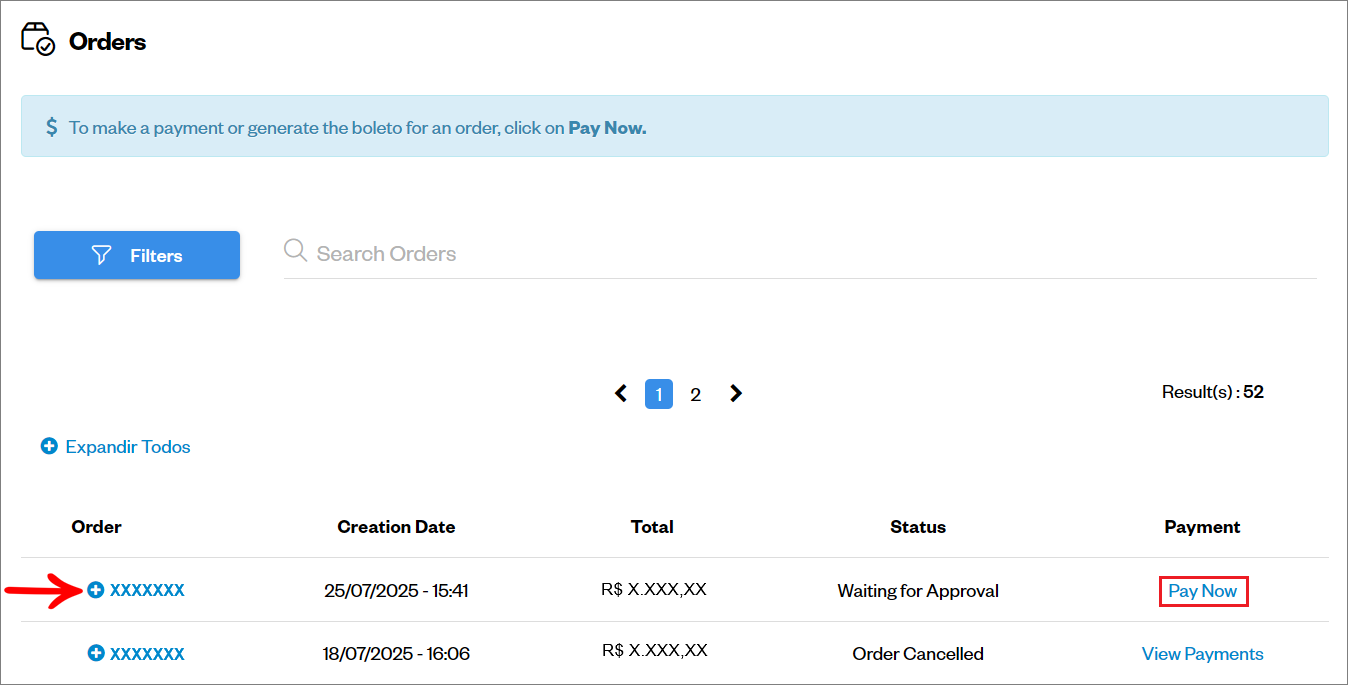Click the plus icon beside Expandir Todos

(x=49, y=446)
